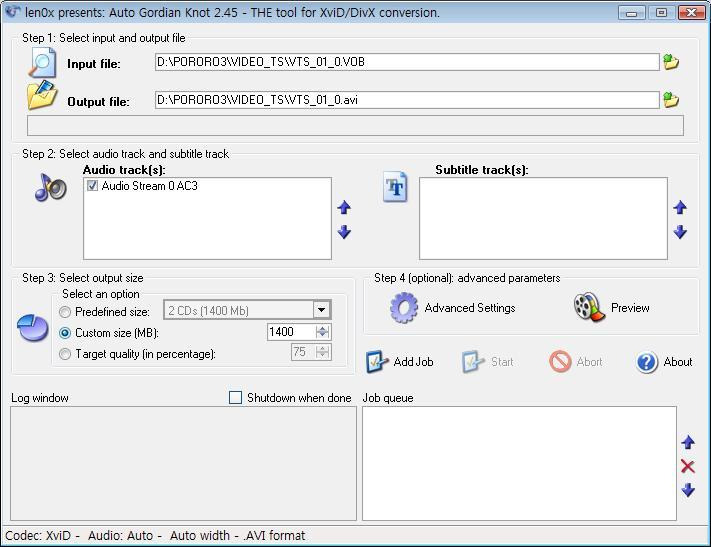Click the music note audio track icon

(x=50, y=187)
